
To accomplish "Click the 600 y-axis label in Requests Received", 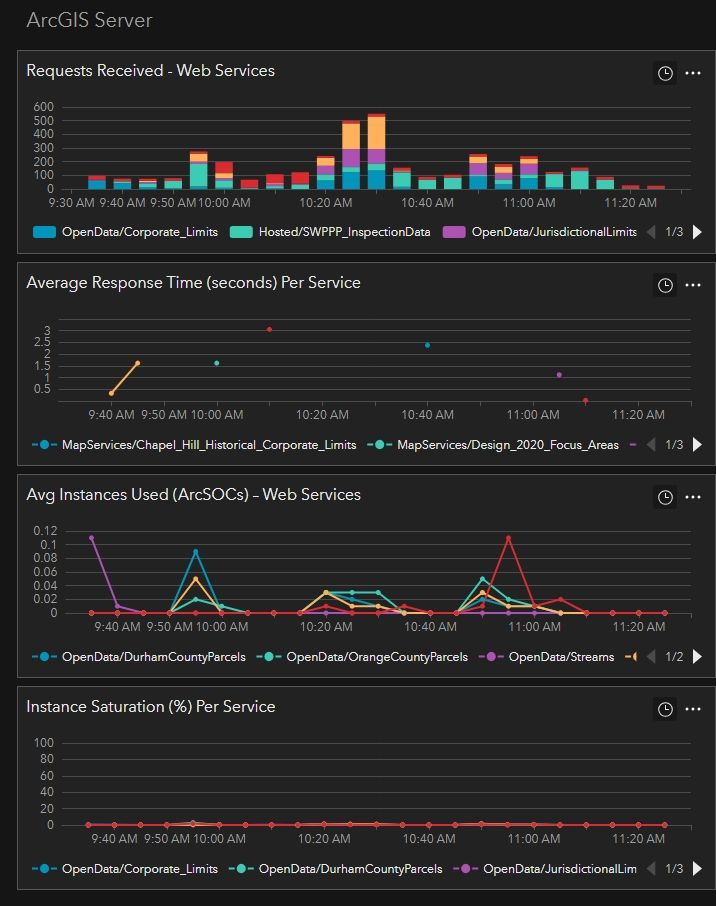I will [x=43, y=107].
